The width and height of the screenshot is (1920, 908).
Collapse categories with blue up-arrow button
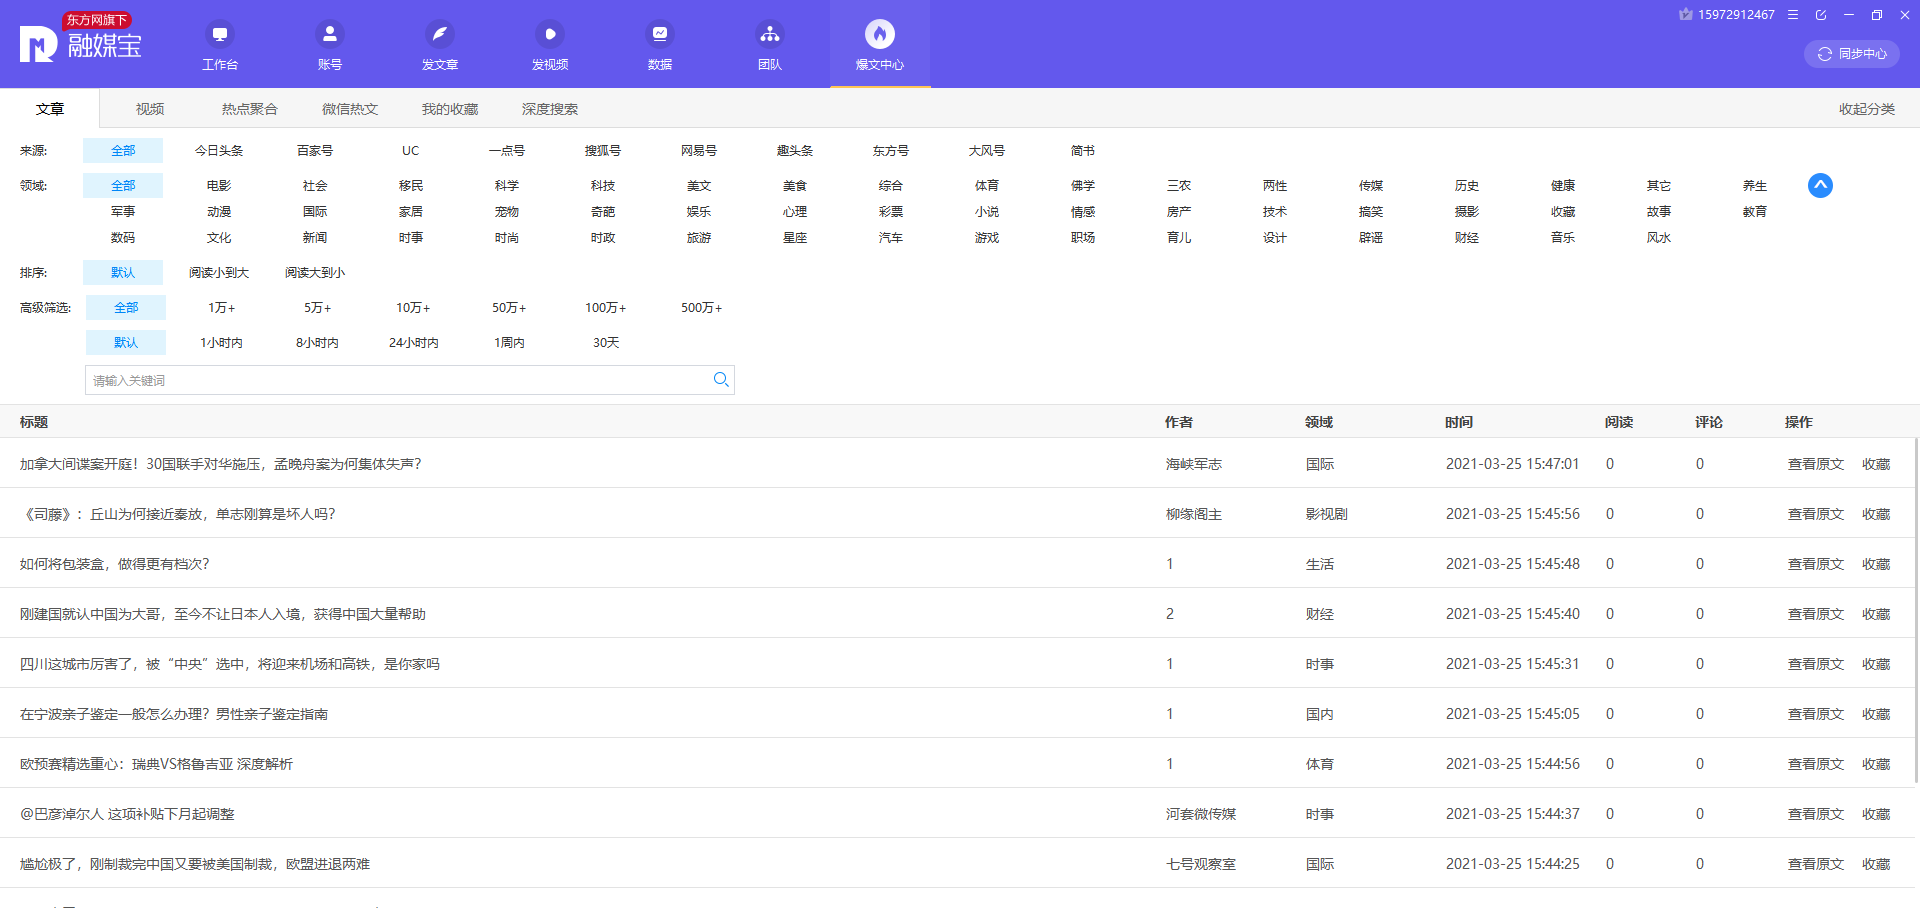point(1820,186)
